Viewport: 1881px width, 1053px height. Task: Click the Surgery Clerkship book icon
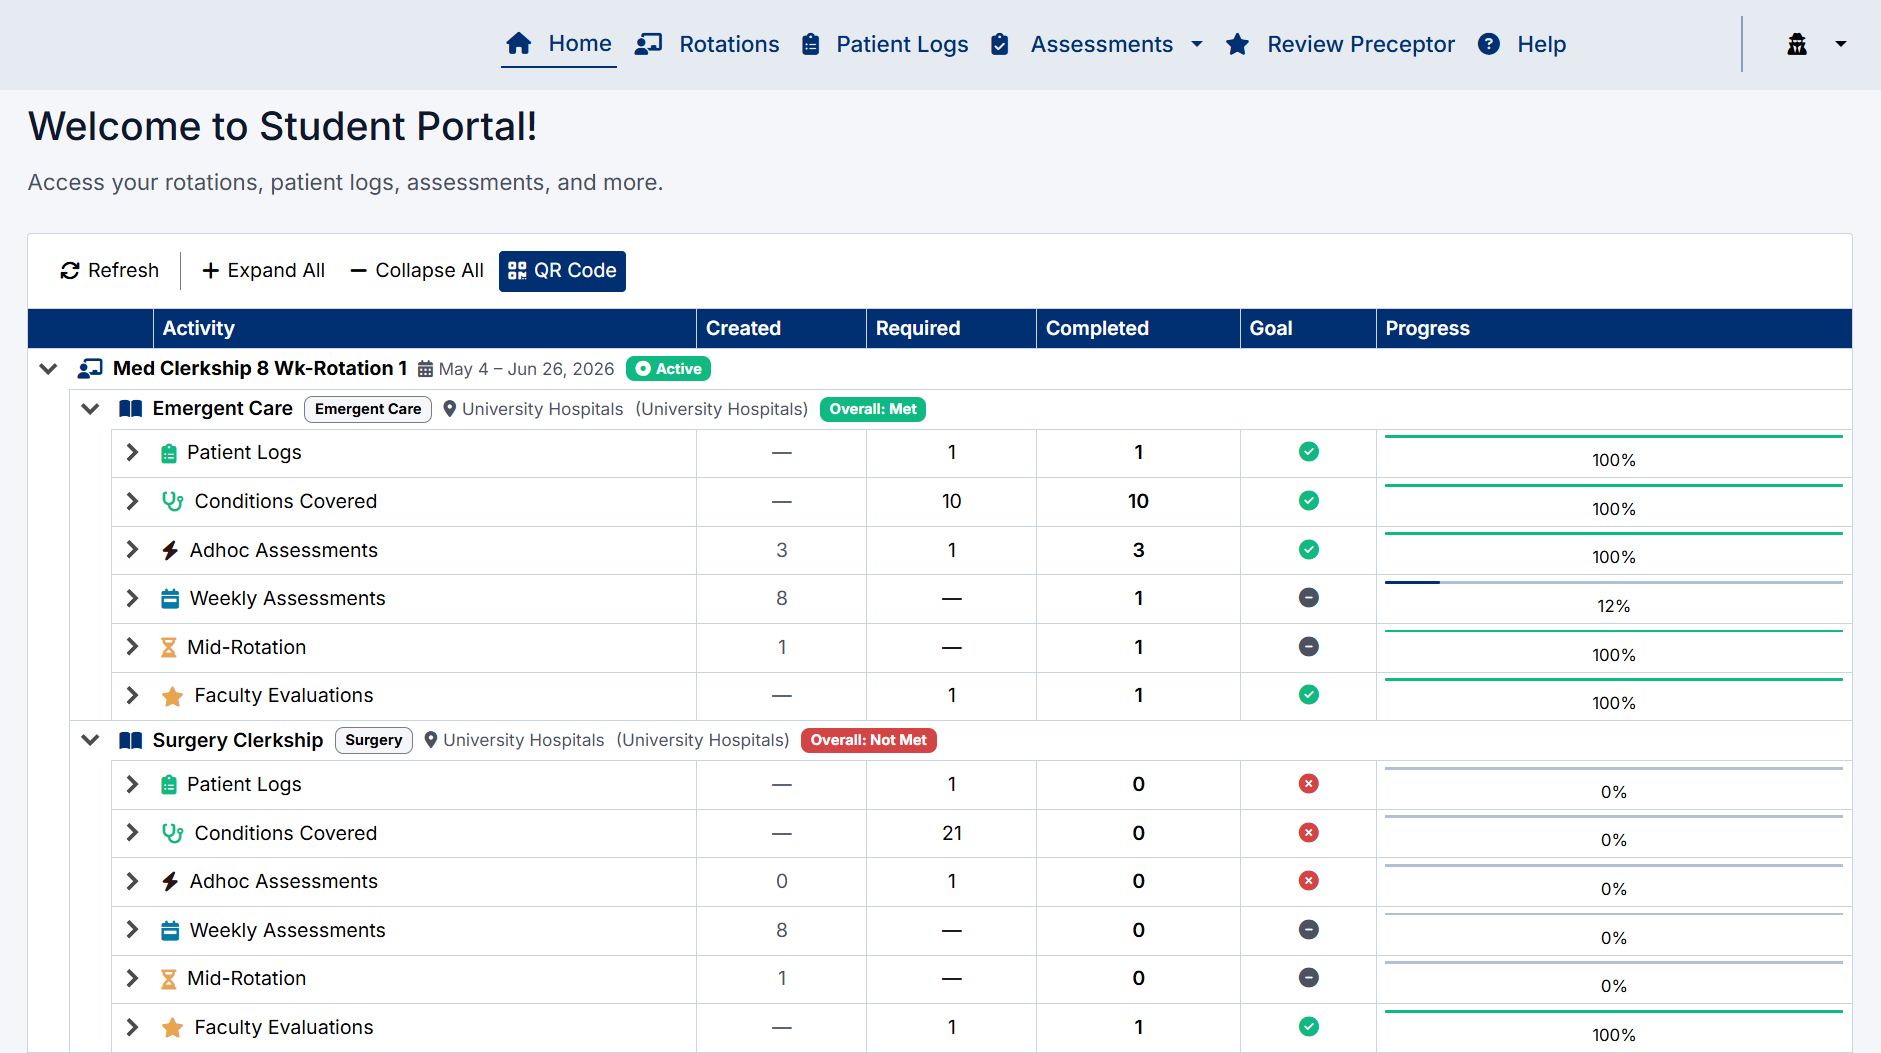(130, 740)
